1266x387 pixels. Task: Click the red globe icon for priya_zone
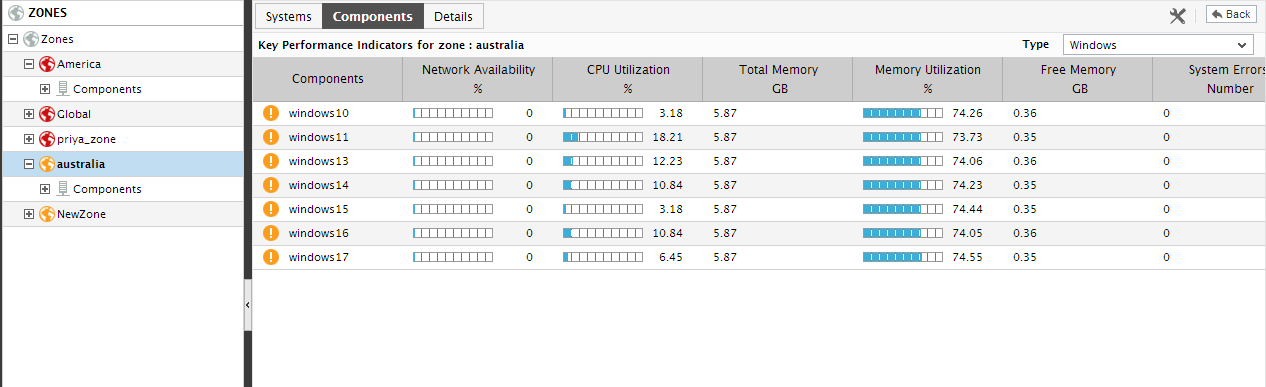(x=46, y=139)
